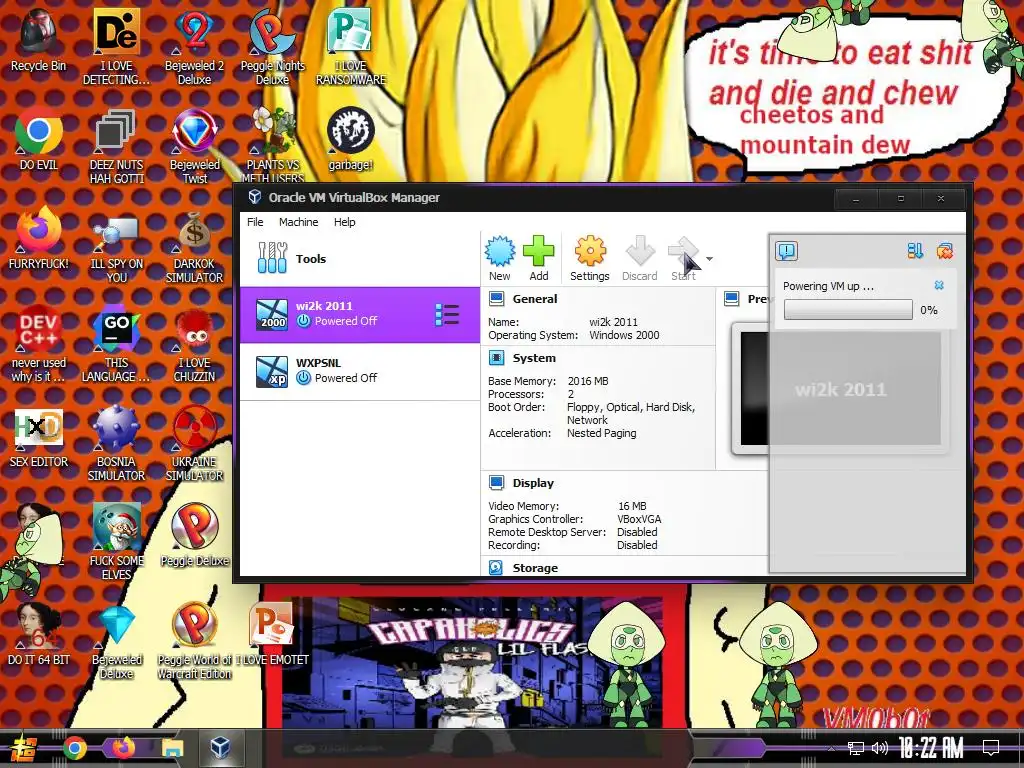1024x768 pixels.
Task: Open I LOVE CHUZZIN desktop icon
Action: (194, 343)
